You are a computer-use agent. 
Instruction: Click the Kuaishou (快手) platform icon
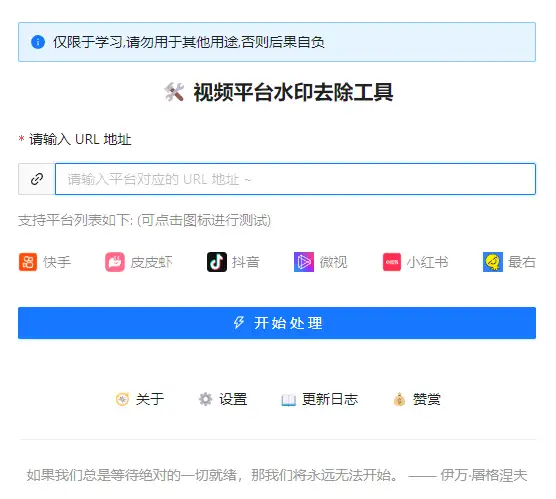[28, 262]
